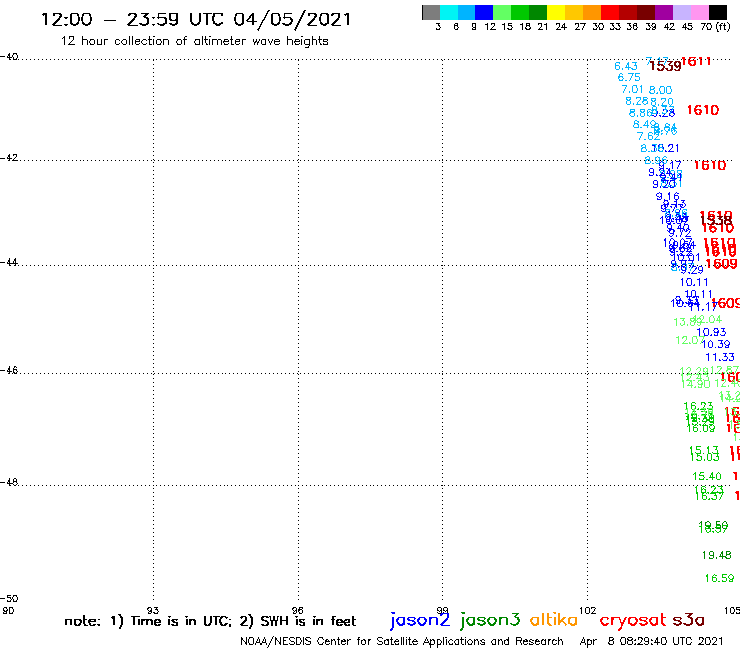Pick the light green swatch above label 15
This screenshot has width=740, height=650.
click(x=502, y=12)
